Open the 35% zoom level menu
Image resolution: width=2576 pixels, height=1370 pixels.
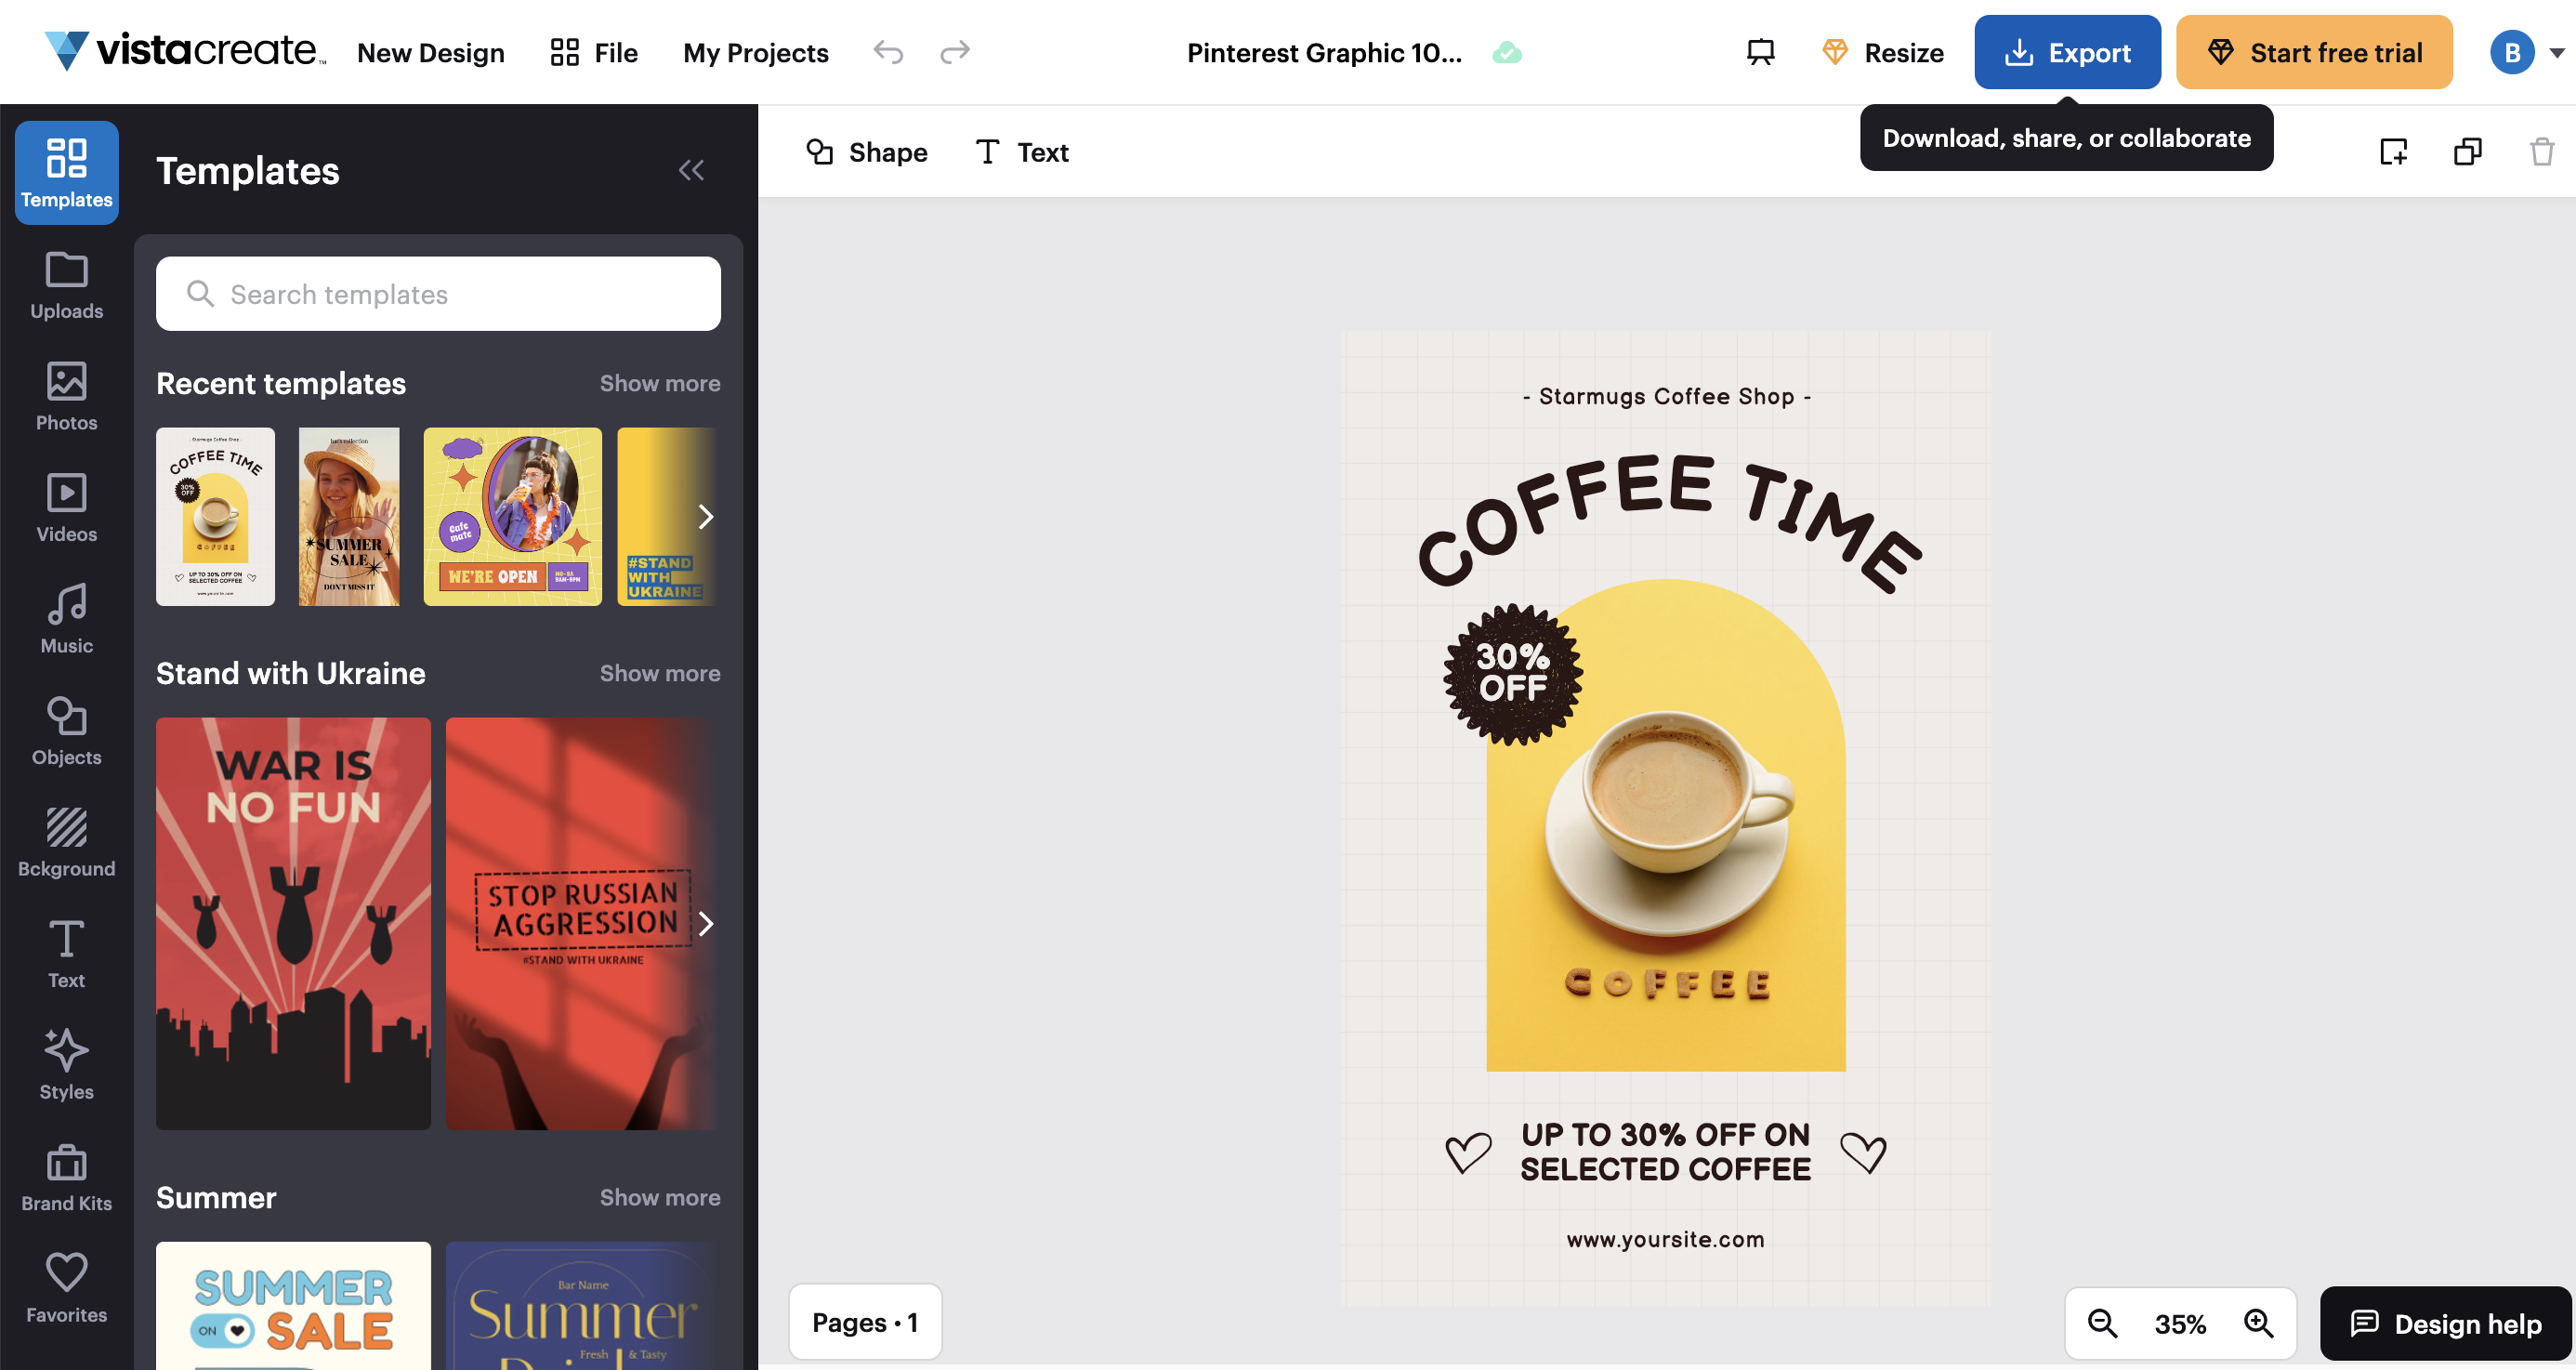click(x=2179, y=1324)
